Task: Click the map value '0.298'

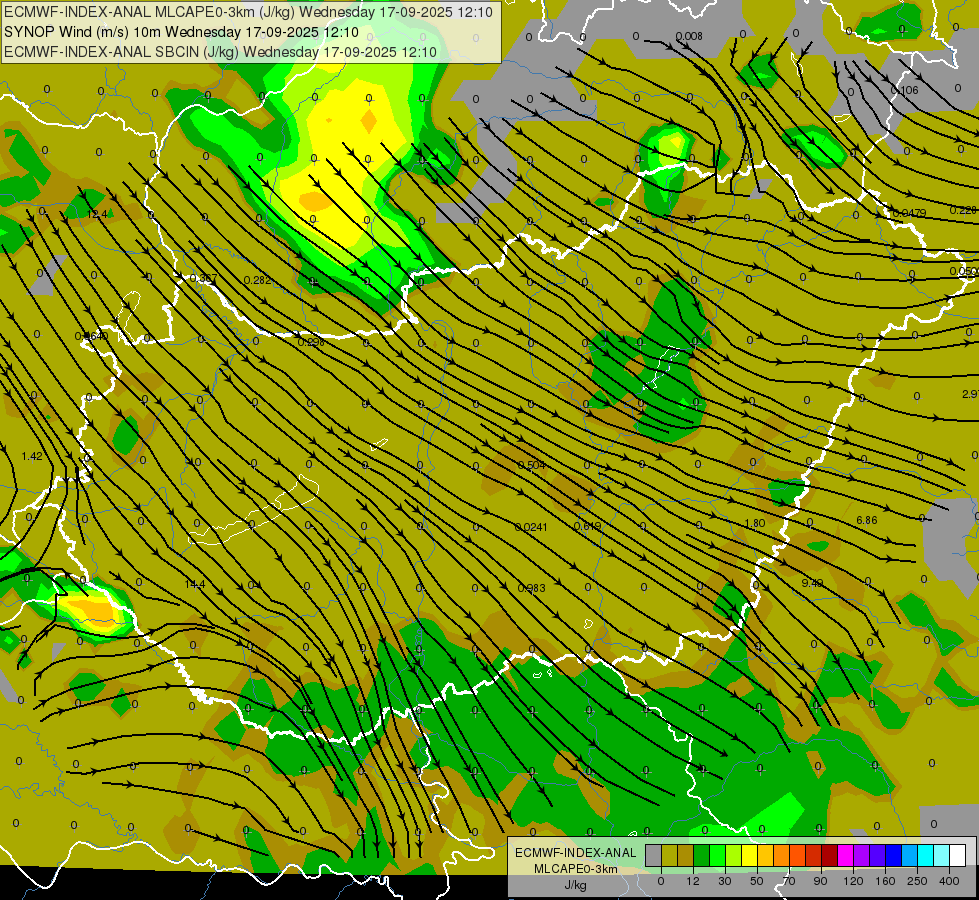Action: [311, 342]
